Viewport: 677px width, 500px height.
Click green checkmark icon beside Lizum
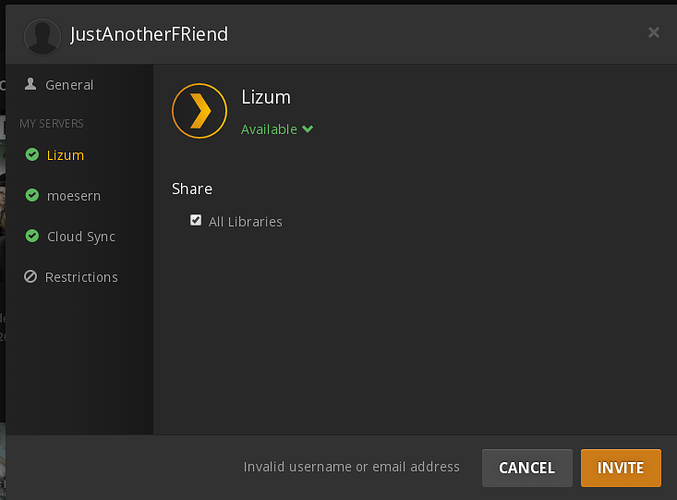point(32,155)
